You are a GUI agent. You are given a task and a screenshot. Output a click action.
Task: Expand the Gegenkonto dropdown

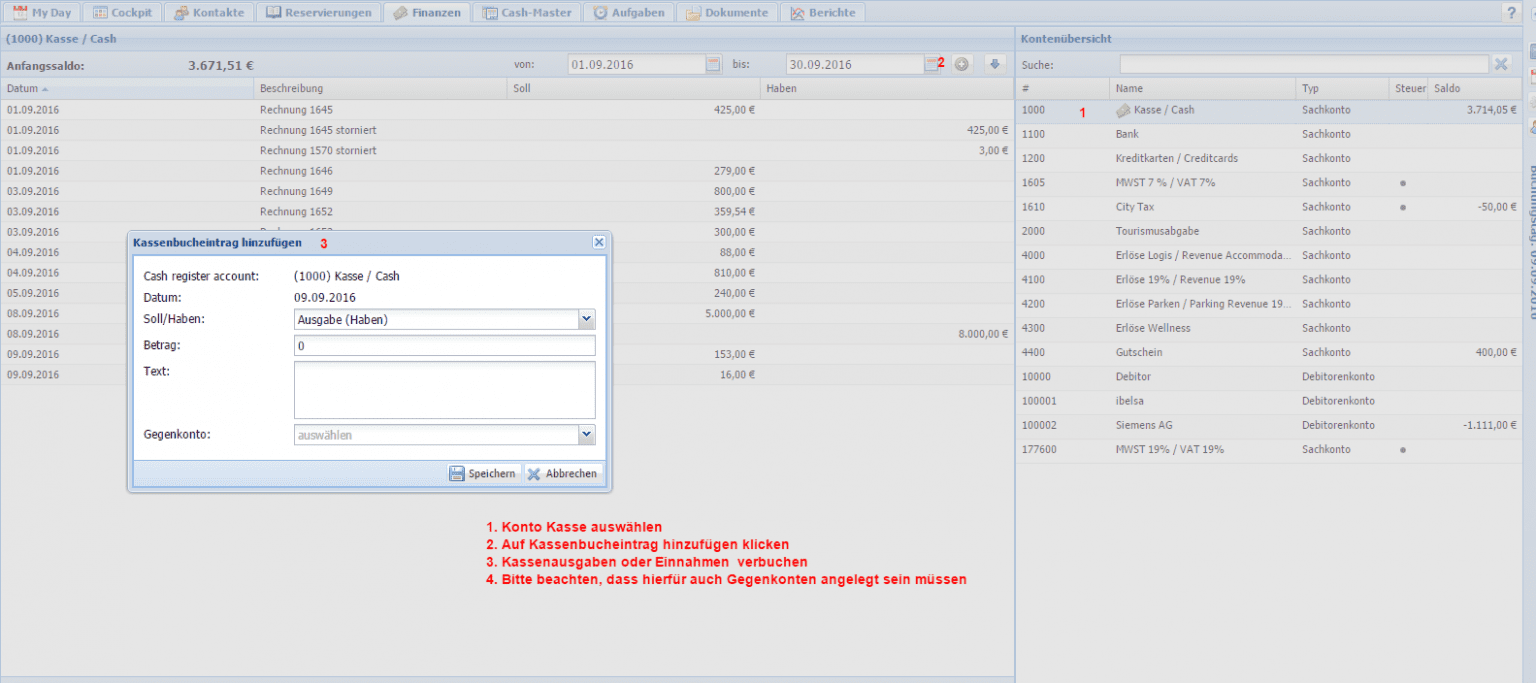click(586, 435)
